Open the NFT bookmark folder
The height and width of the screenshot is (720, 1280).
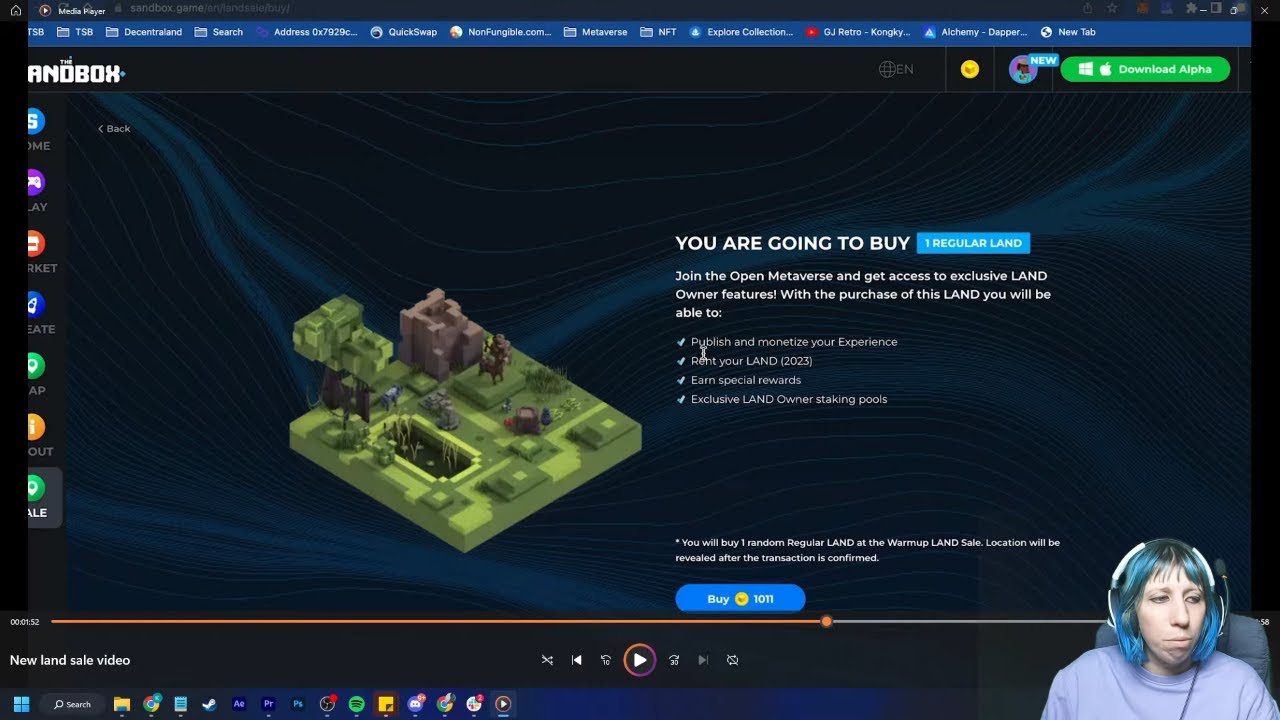(x=658, y=32)
